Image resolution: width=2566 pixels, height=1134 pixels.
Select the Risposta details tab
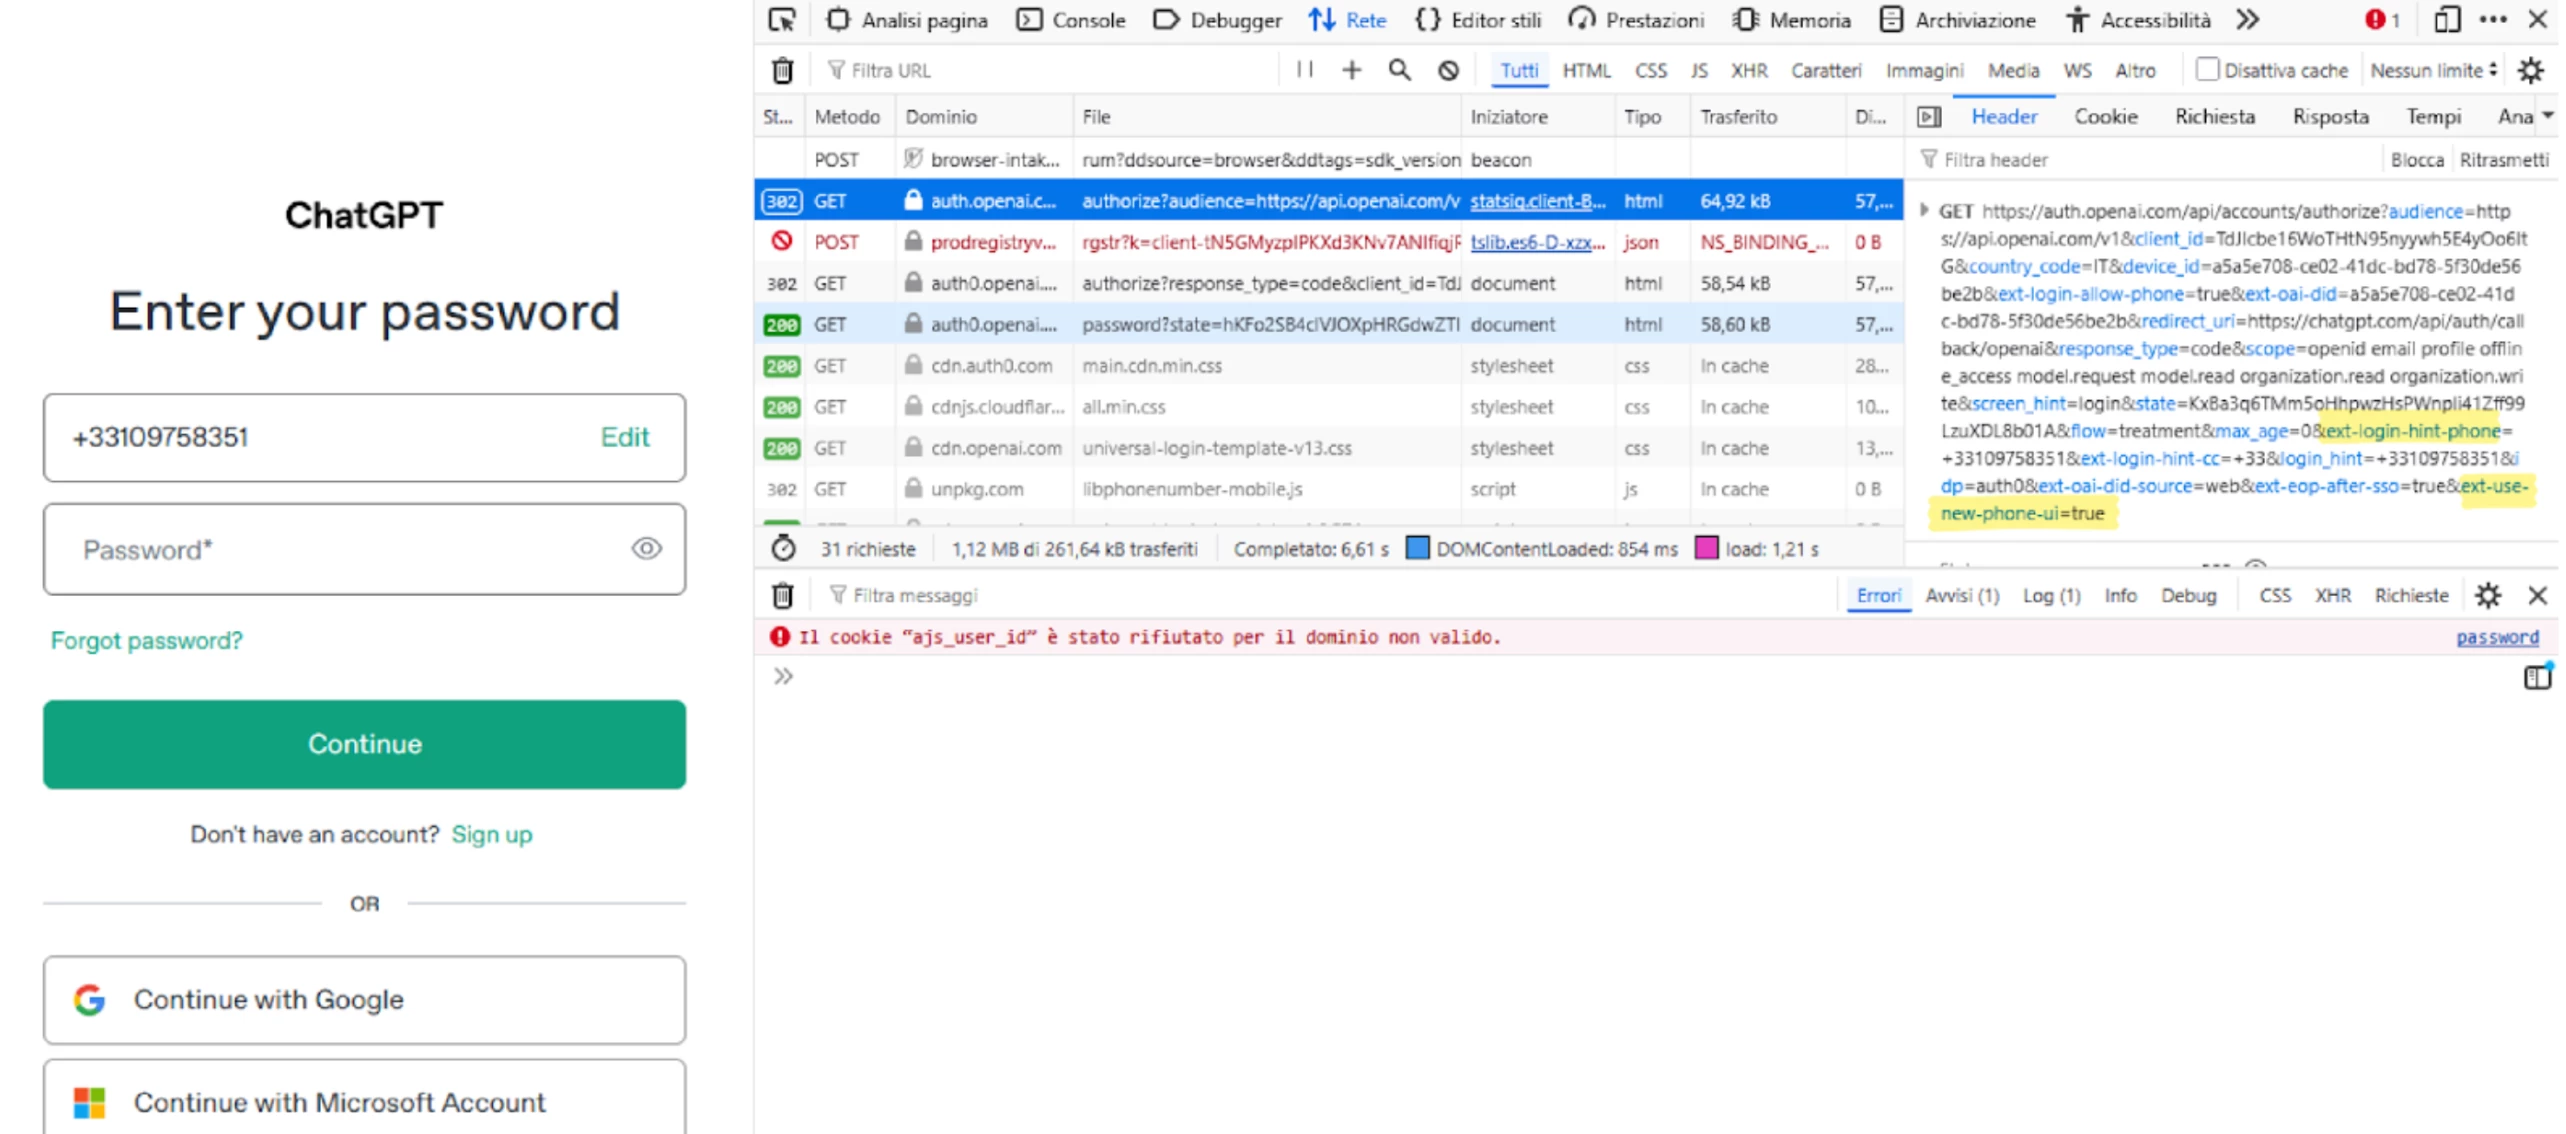[x=2329, y=117]
